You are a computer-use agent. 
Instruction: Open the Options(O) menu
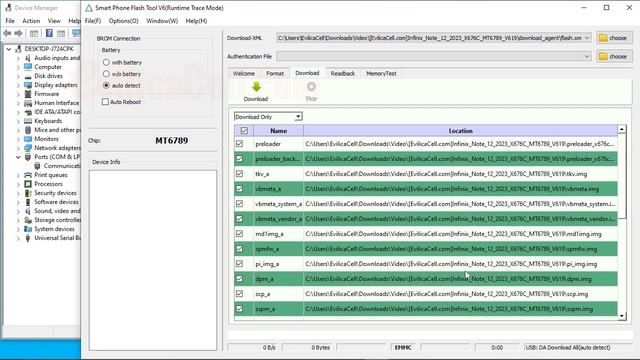pyautogui.click(x=123, y=21)
